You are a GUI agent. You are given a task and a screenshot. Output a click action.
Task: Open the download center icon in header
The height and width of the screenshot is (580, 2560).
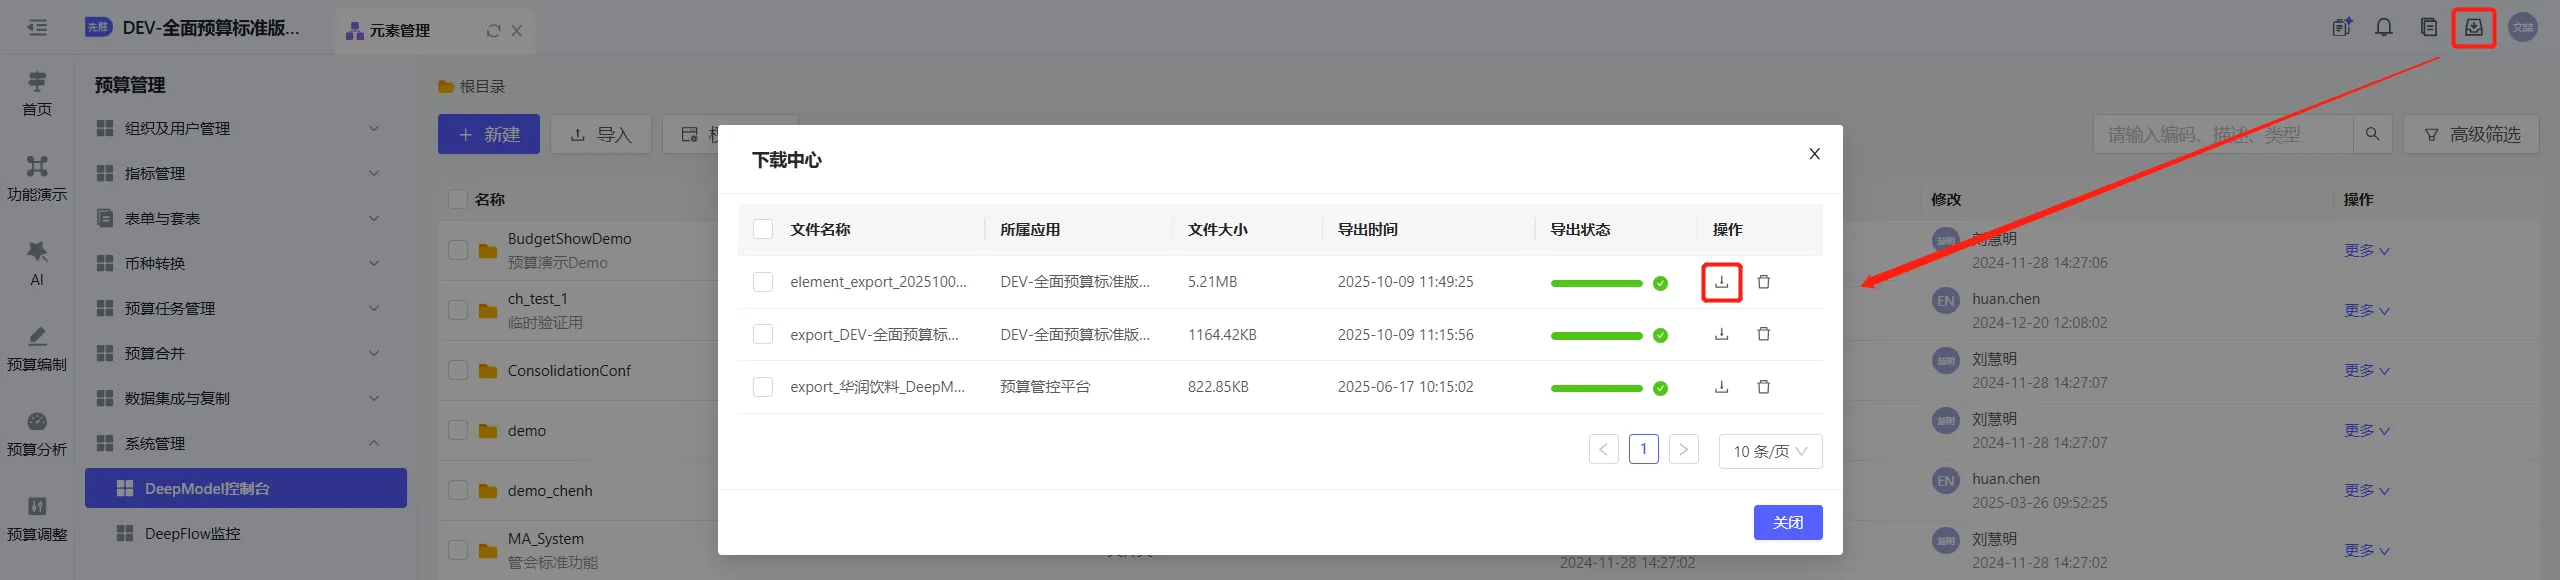pos(2473,28)
